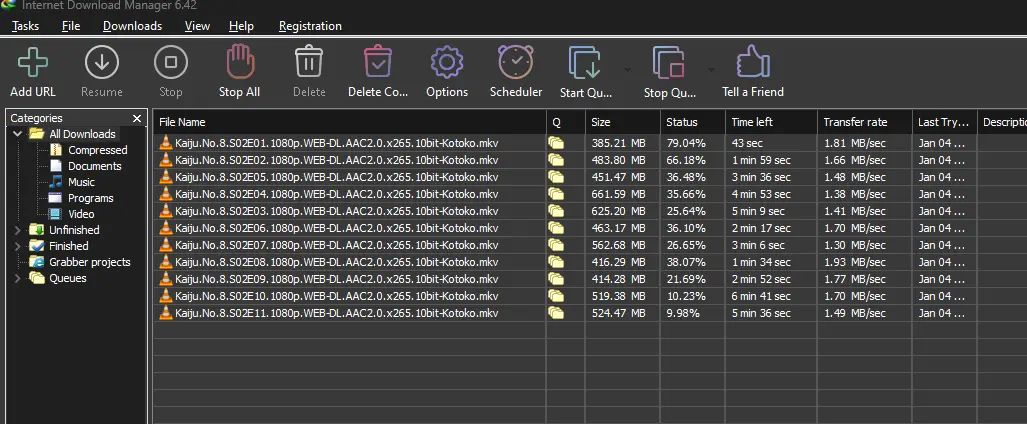Screen dimensions: 1027x424
Task: Close the Categories panel
Action: point(137,119)
